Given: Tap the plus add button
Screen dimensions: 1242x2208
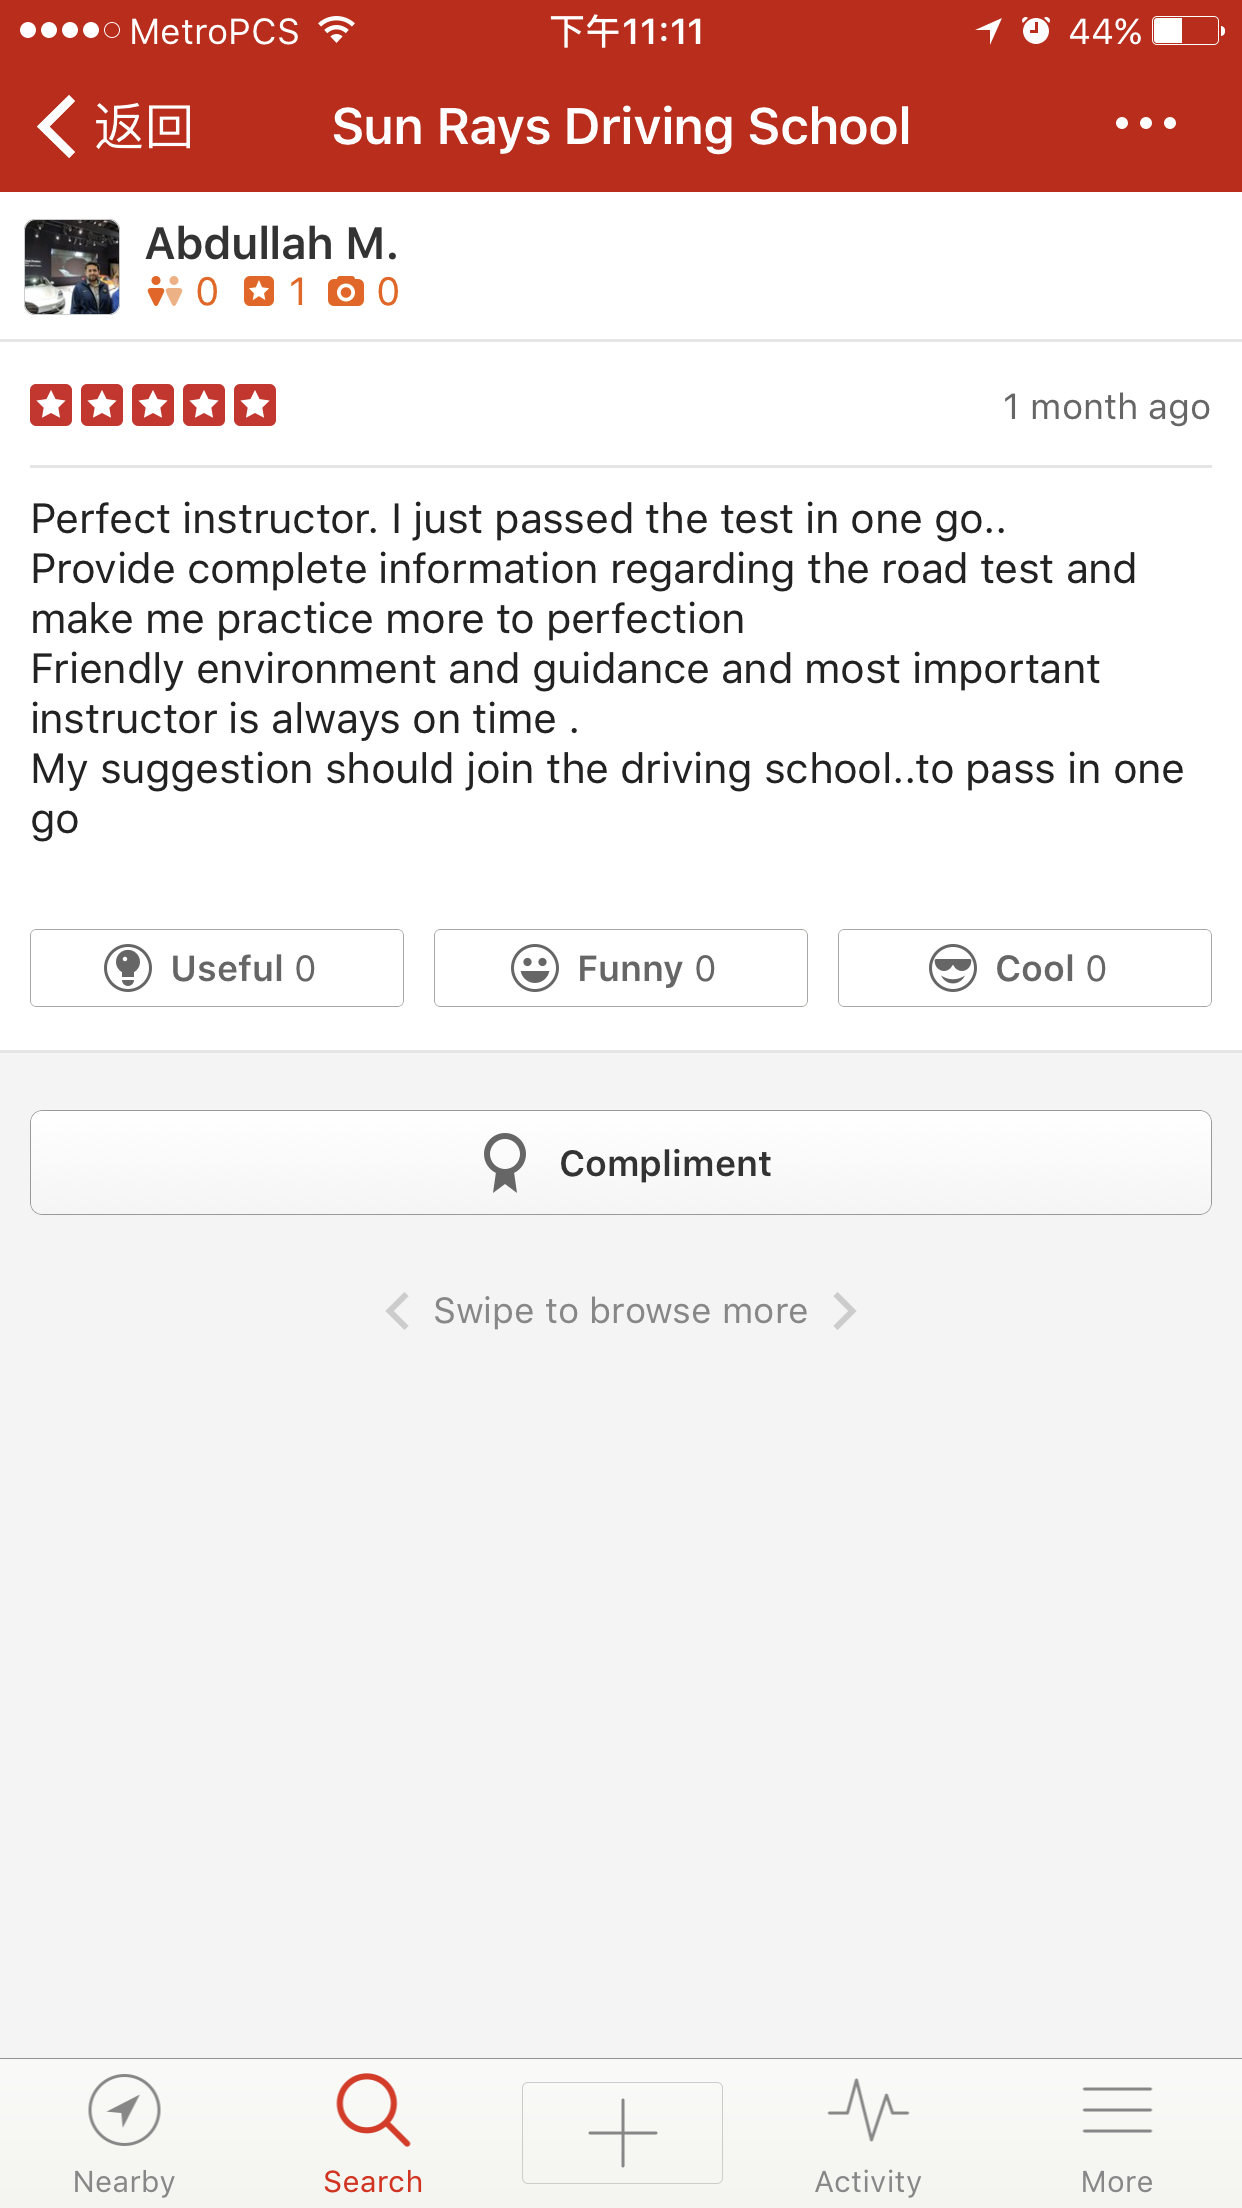Looking at the screenshot, I should [622, 2133].
